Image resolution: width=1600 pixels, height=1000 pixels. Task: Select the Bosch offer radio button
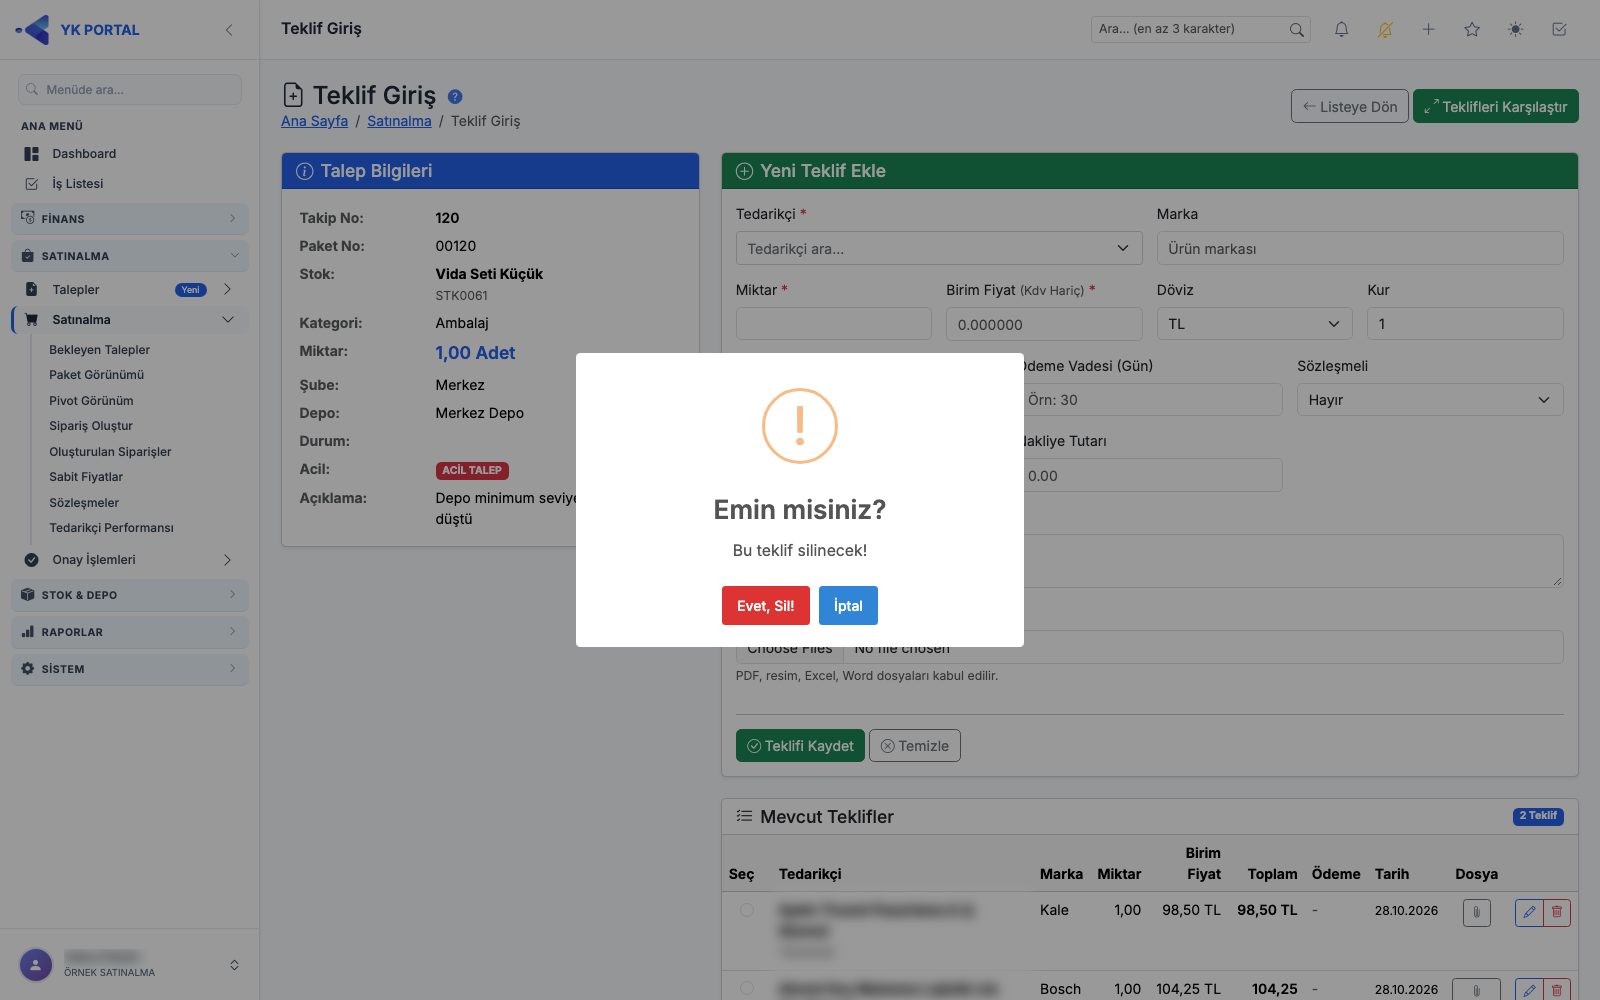pyautogui.click(x=747, y=988)
